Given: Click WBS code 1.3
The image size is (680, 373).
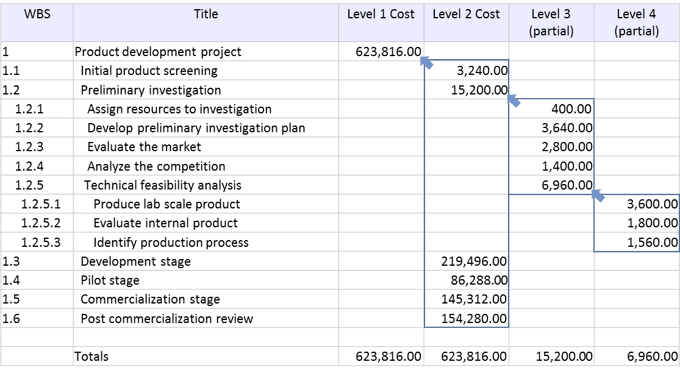Looking at the screenshot, I should (11, 262).
